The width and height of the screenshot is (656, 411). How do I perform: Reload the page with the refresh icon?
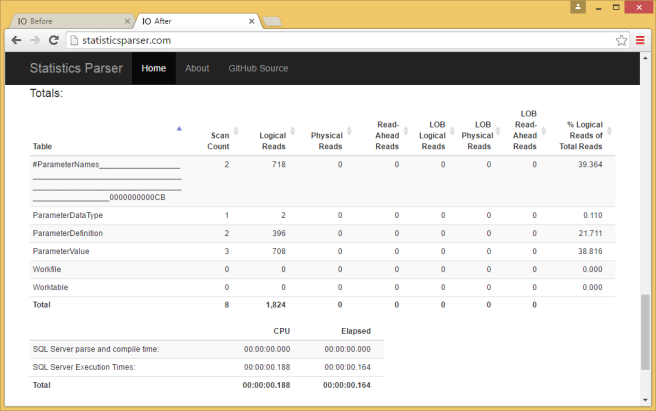(55, 40)
